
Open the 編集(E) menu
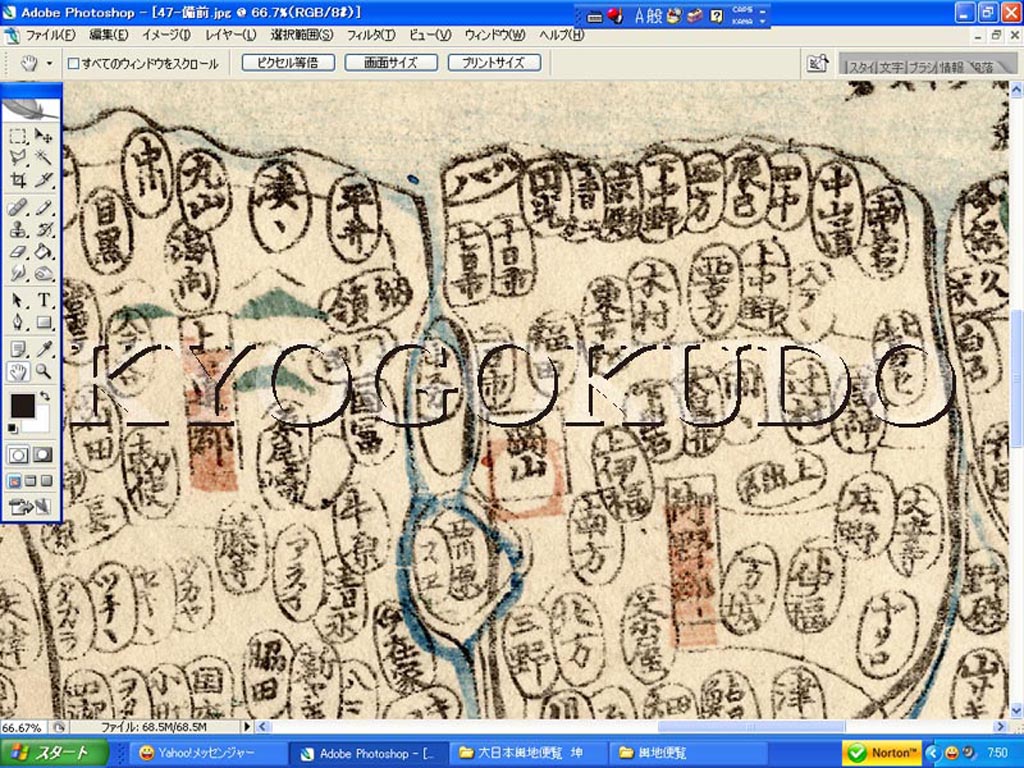point(108,35)
